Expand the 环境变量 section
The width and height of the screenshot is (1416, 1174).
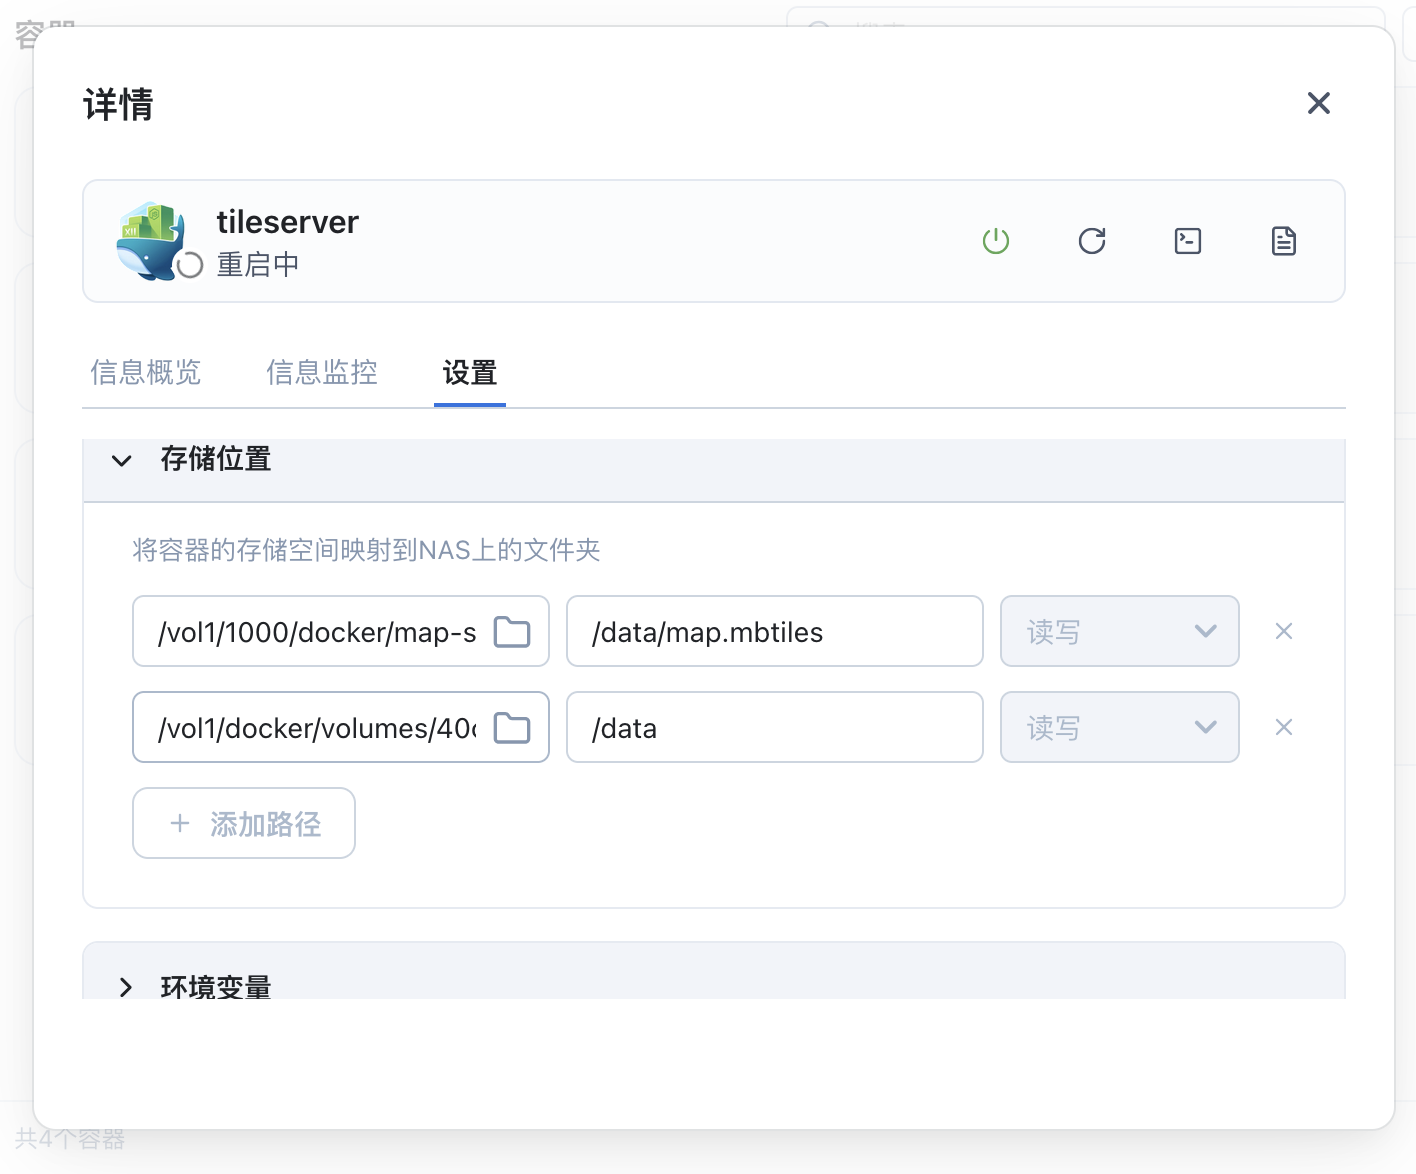click(x=127, y=988)
